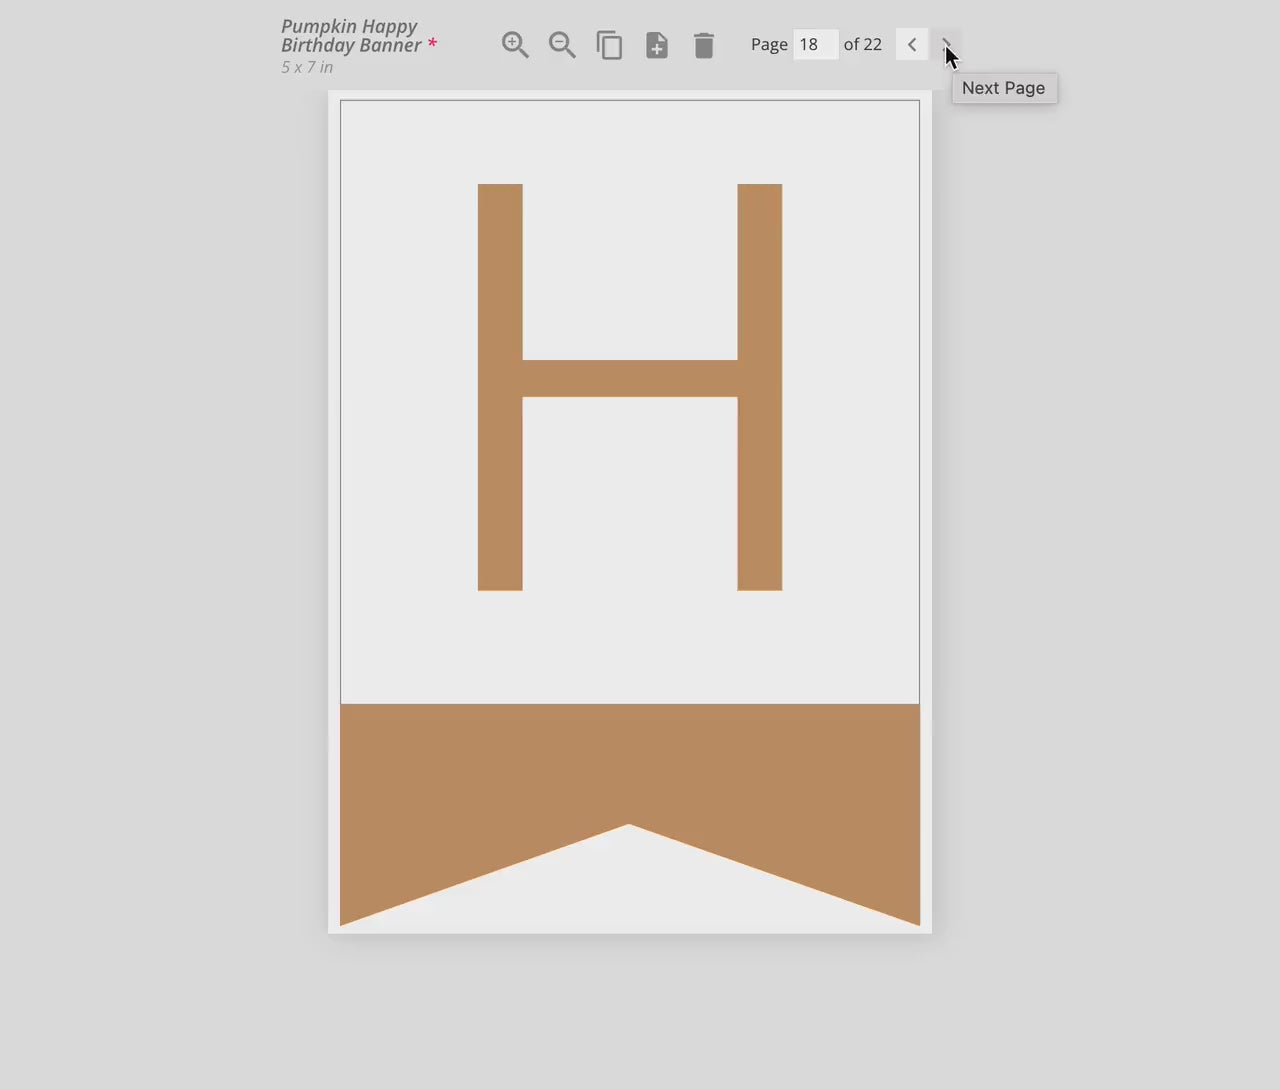Click the Pumpkin Happy Birthday Banner title

coord(350,36)
